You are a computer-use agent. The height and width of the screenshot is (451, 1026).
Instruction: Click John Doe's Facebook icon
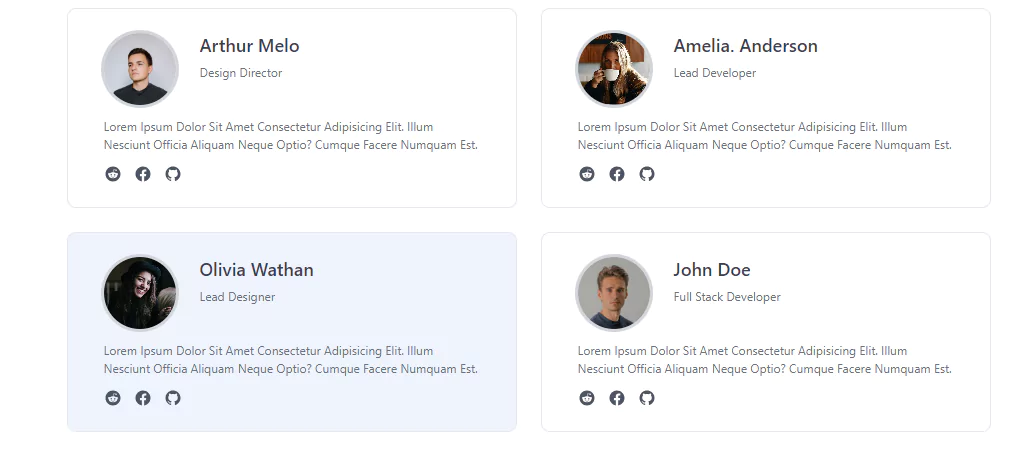click(x=616, y=398)
